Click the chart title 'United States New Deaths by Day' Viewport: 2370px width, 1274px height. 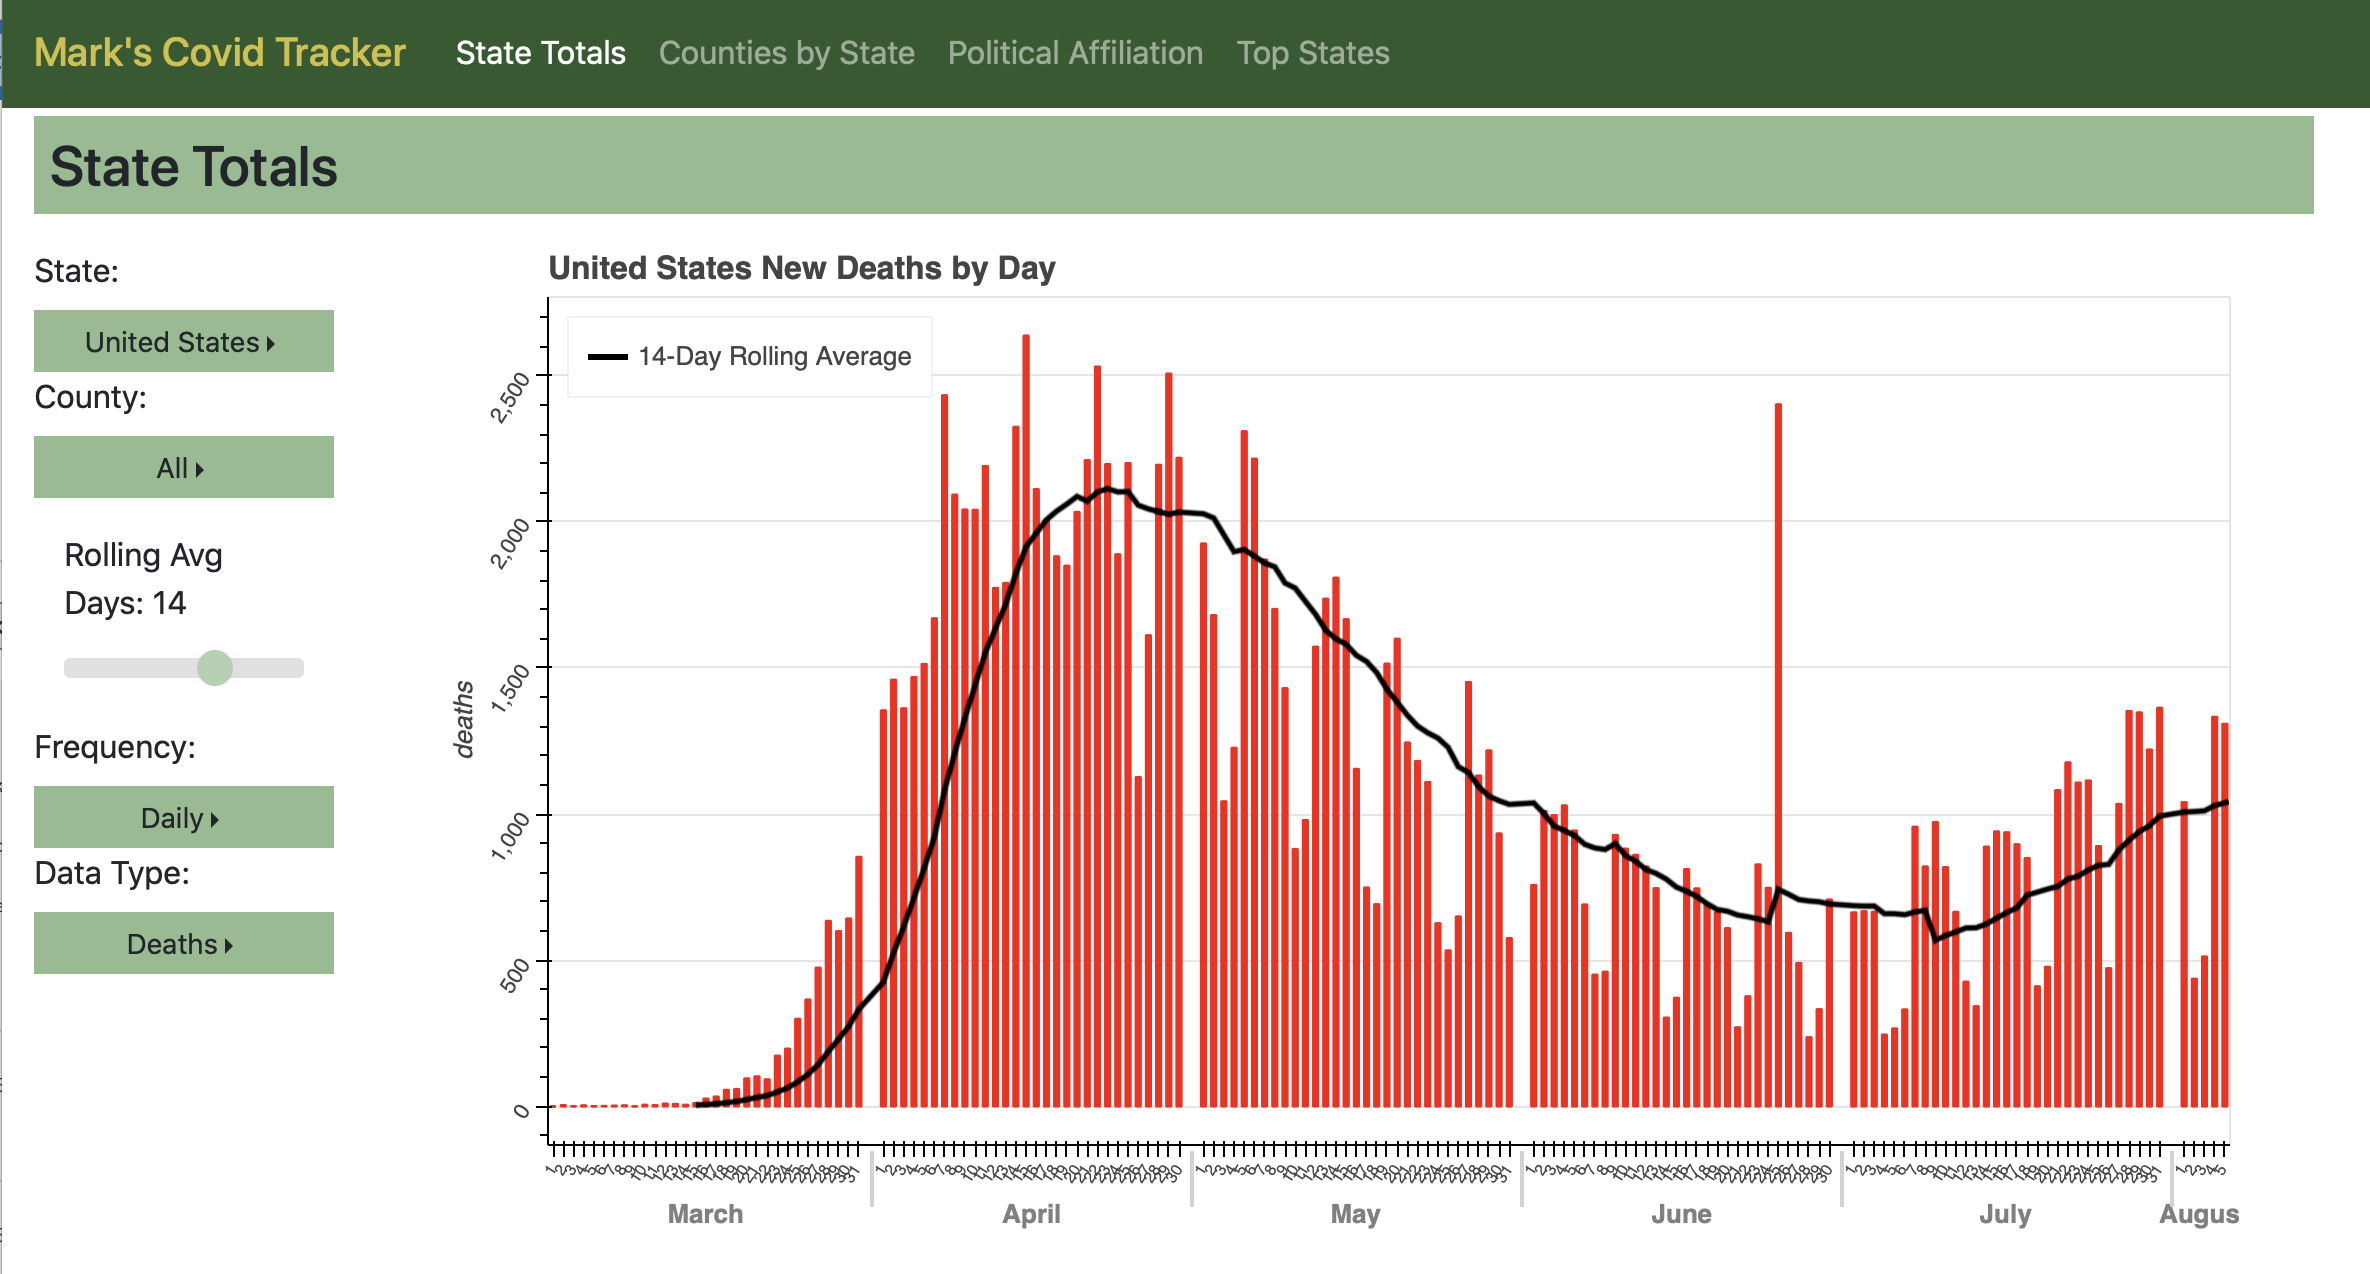pyautogui.click(x=802, y=268)
